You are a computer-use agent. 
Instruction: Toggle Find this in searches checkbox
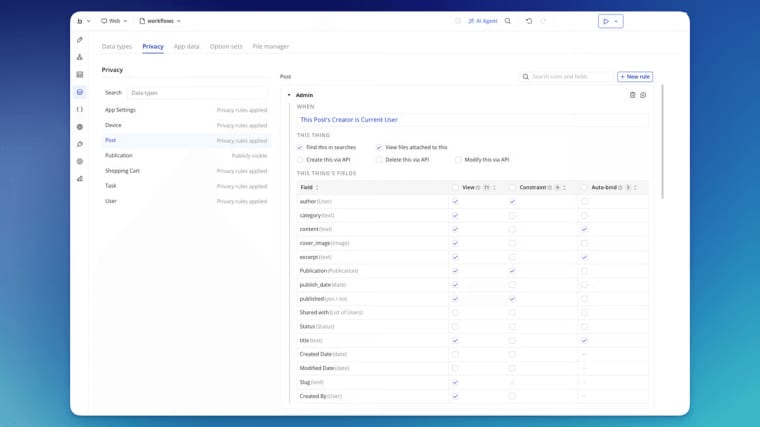(x=300, y=147)
